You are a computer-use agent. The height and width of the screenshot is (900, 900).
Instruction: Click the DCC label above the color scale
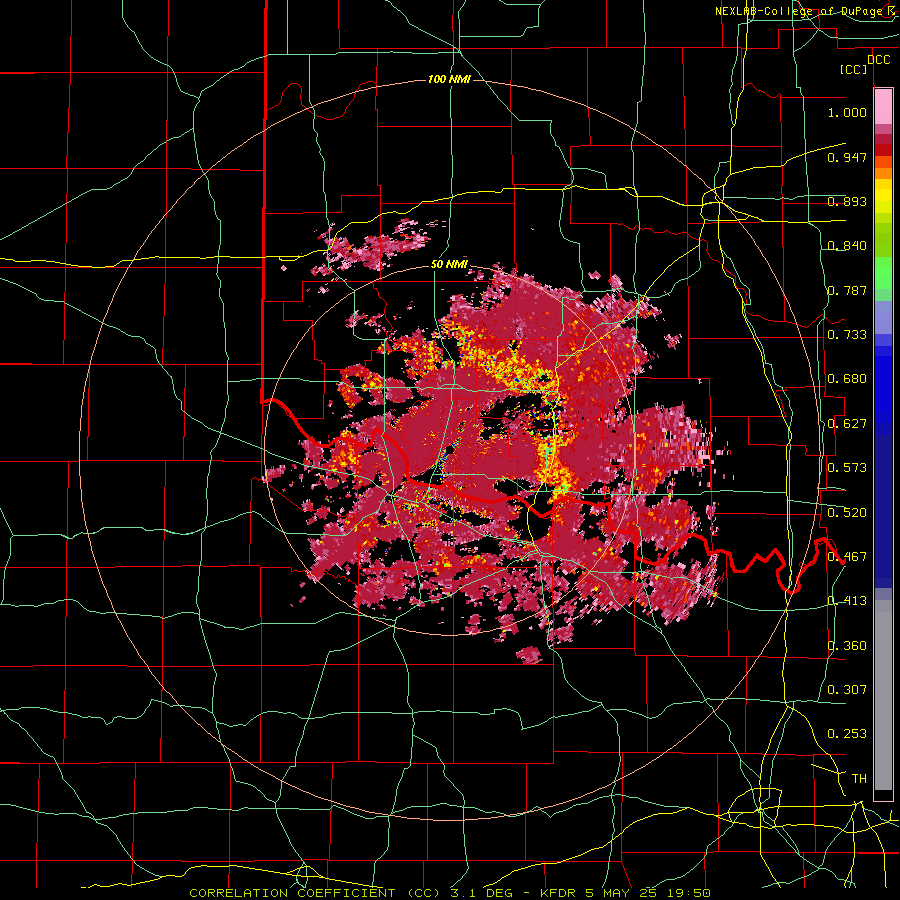pos(878,60)
